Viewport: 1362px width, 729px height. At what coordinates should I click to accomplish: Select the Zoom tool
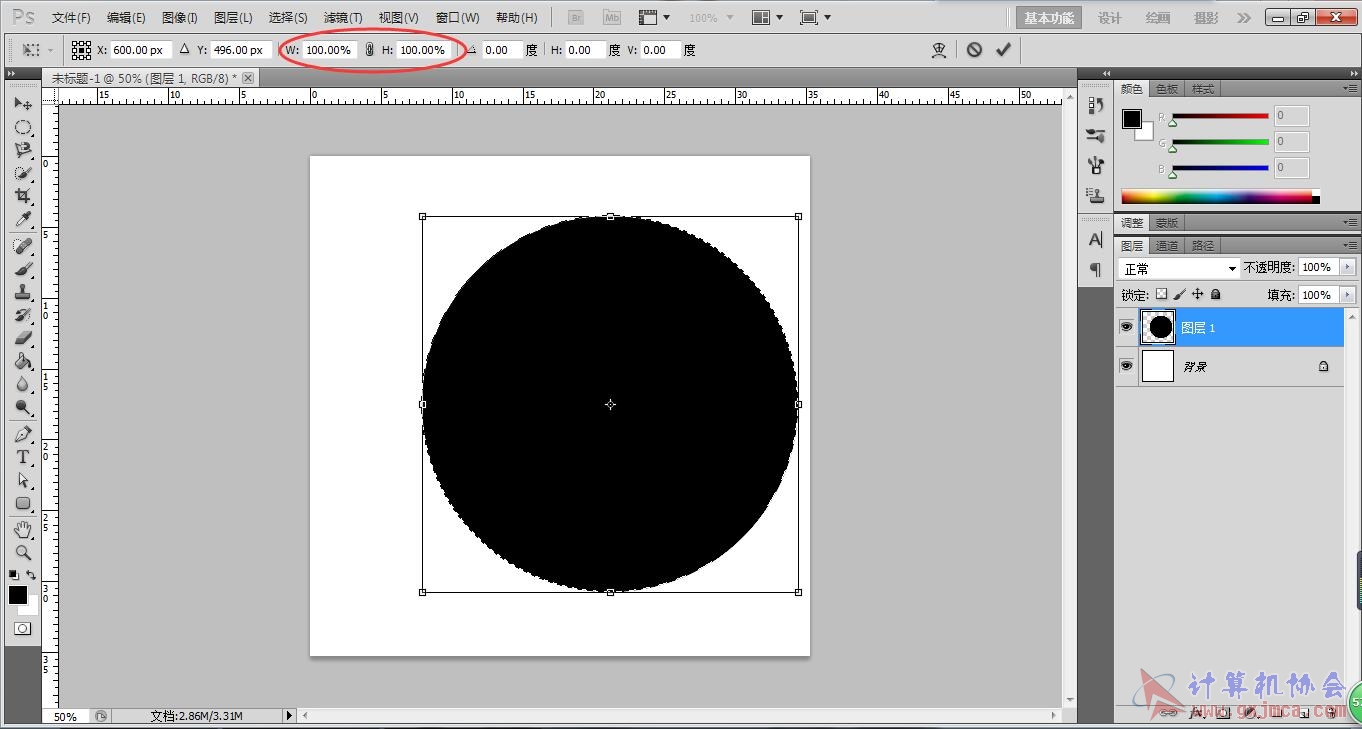22,552
